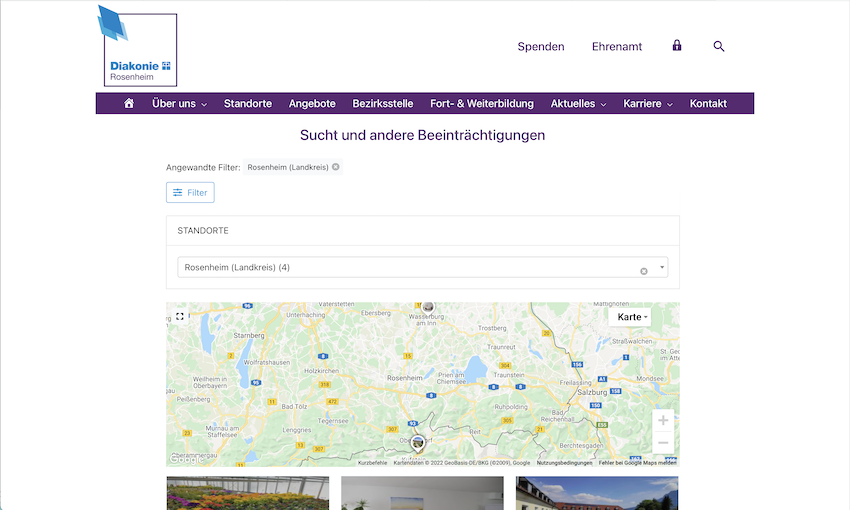This screenshot has width=850, height=510.
Task: Zoom out on the map
Action: coord(663,442)
